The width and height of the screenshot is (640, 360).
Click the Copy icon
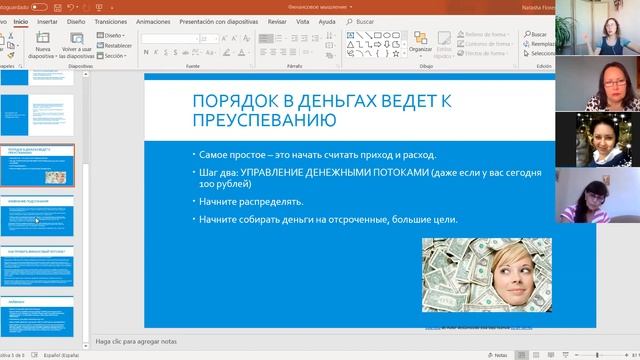[11, 46]
